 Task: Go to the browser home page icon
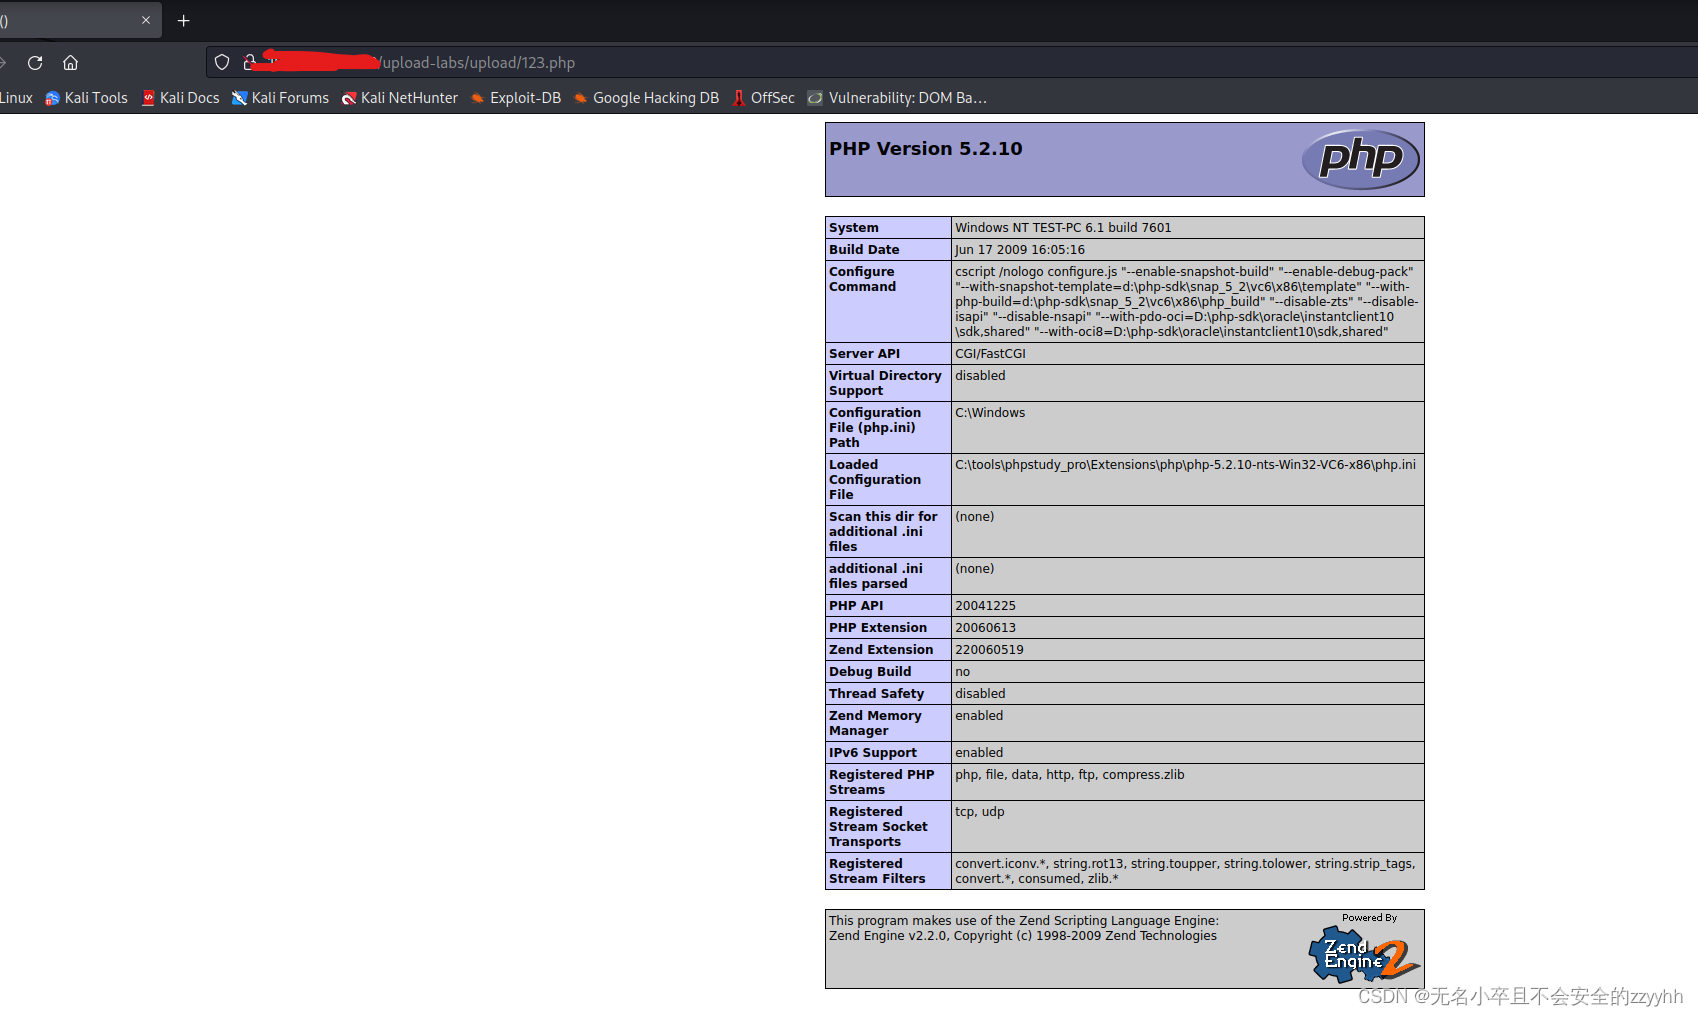(70, 62)
